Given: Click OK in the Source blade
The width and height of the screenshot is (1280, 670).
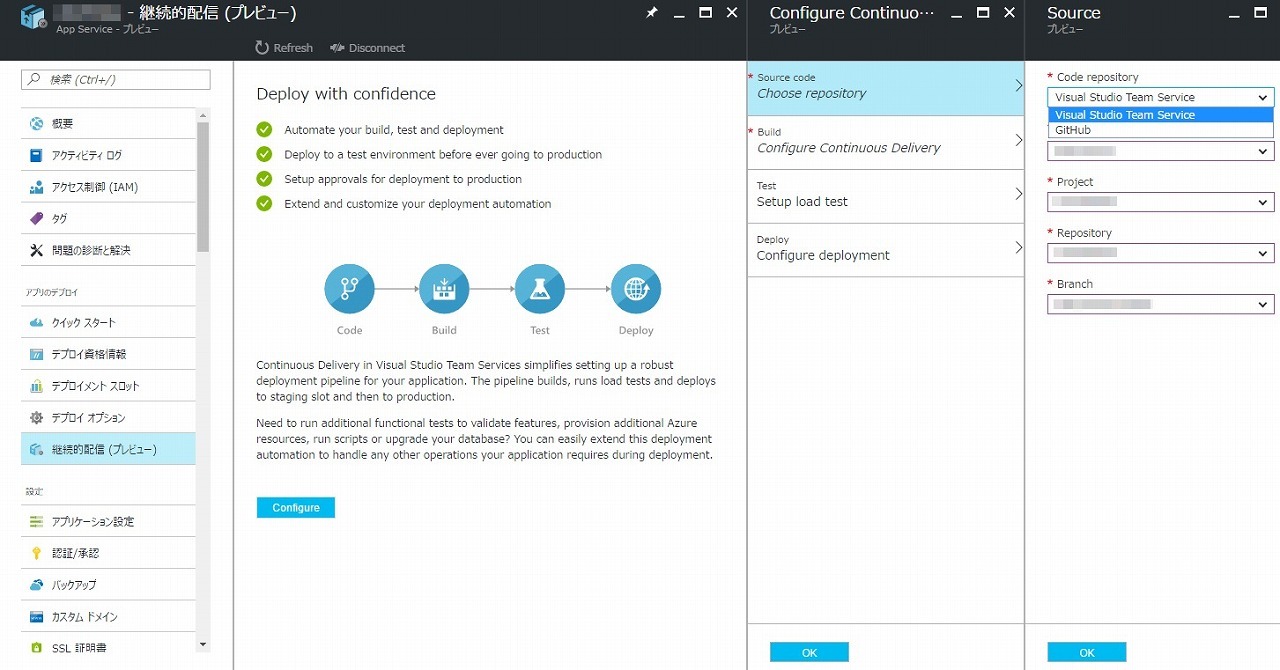Looking at the screenshot, I should [x=1087, y=652].
